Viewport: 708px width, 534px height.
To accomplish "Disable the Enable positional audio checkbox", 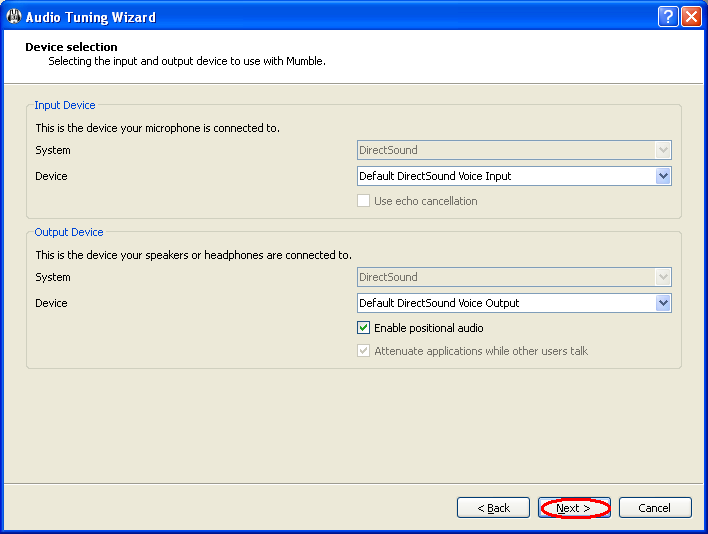I will tap(365, 328).
